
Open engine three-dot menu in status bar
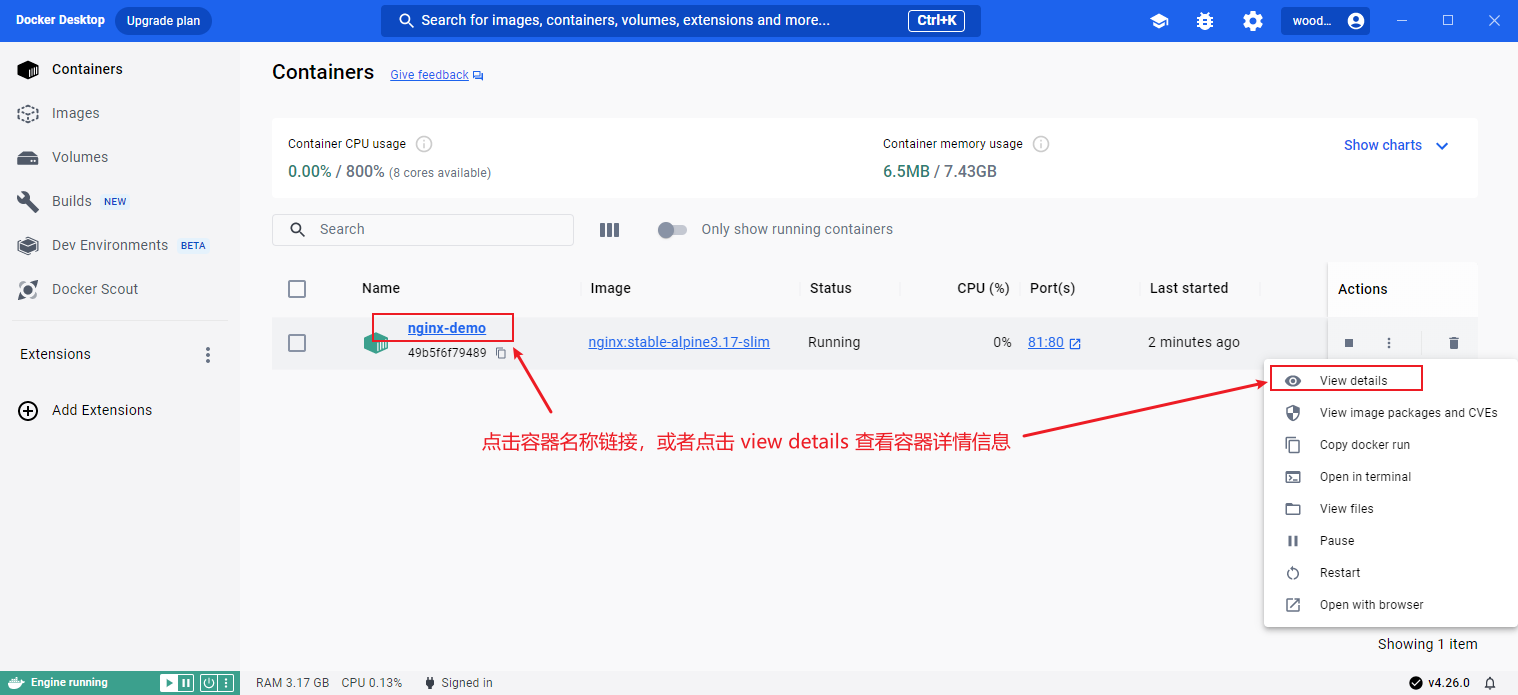pyautogui.click(x=226, y=684)
